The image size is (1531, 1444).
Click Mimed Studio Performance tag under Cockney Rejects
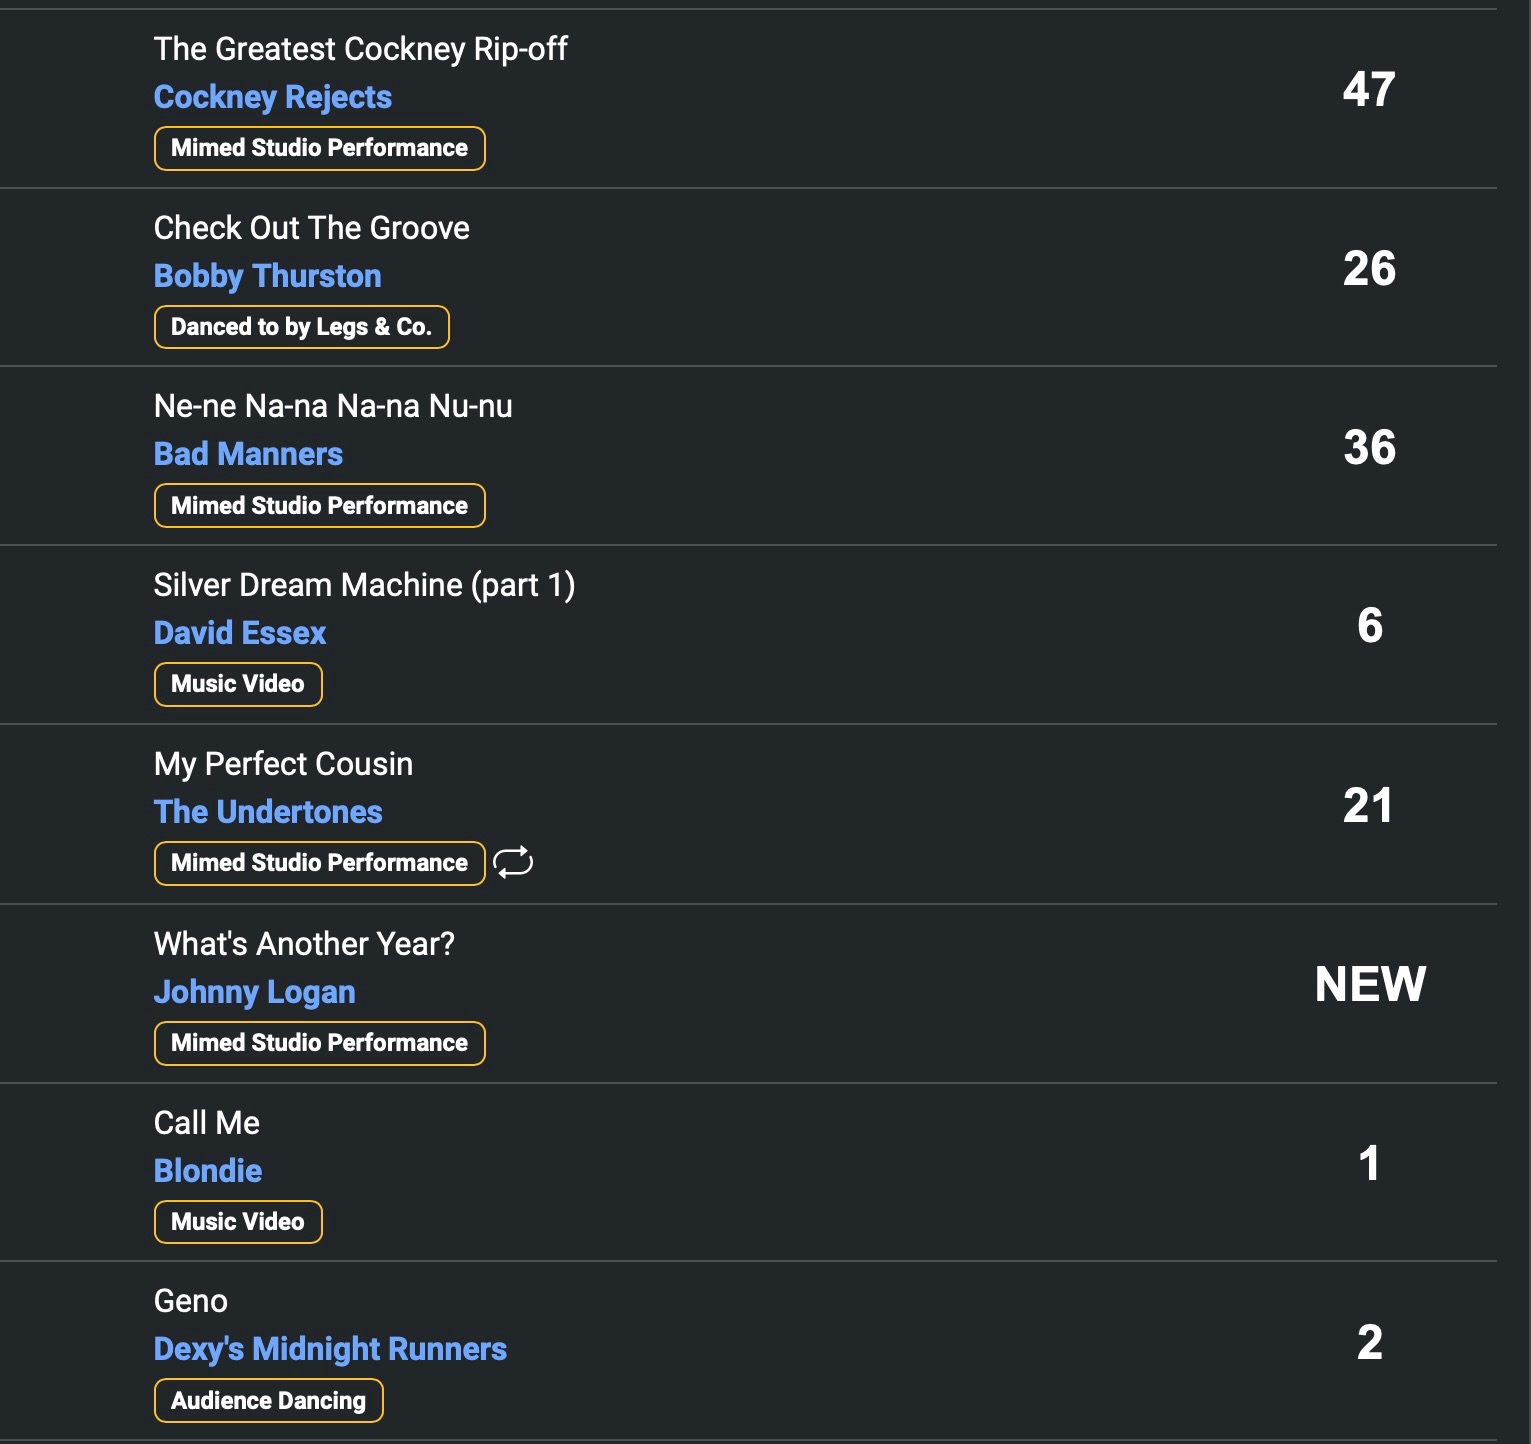[x=319, y=148]
